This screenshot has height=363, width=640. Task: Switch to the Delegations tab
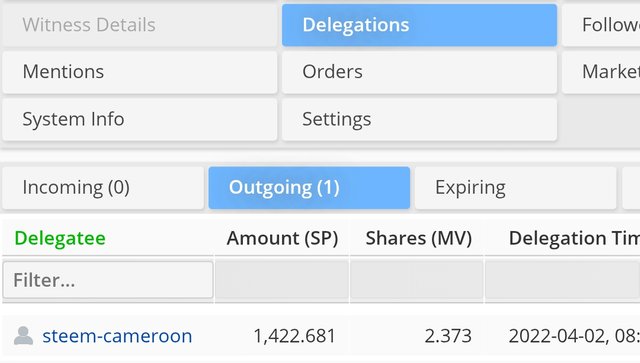point(419,25)
